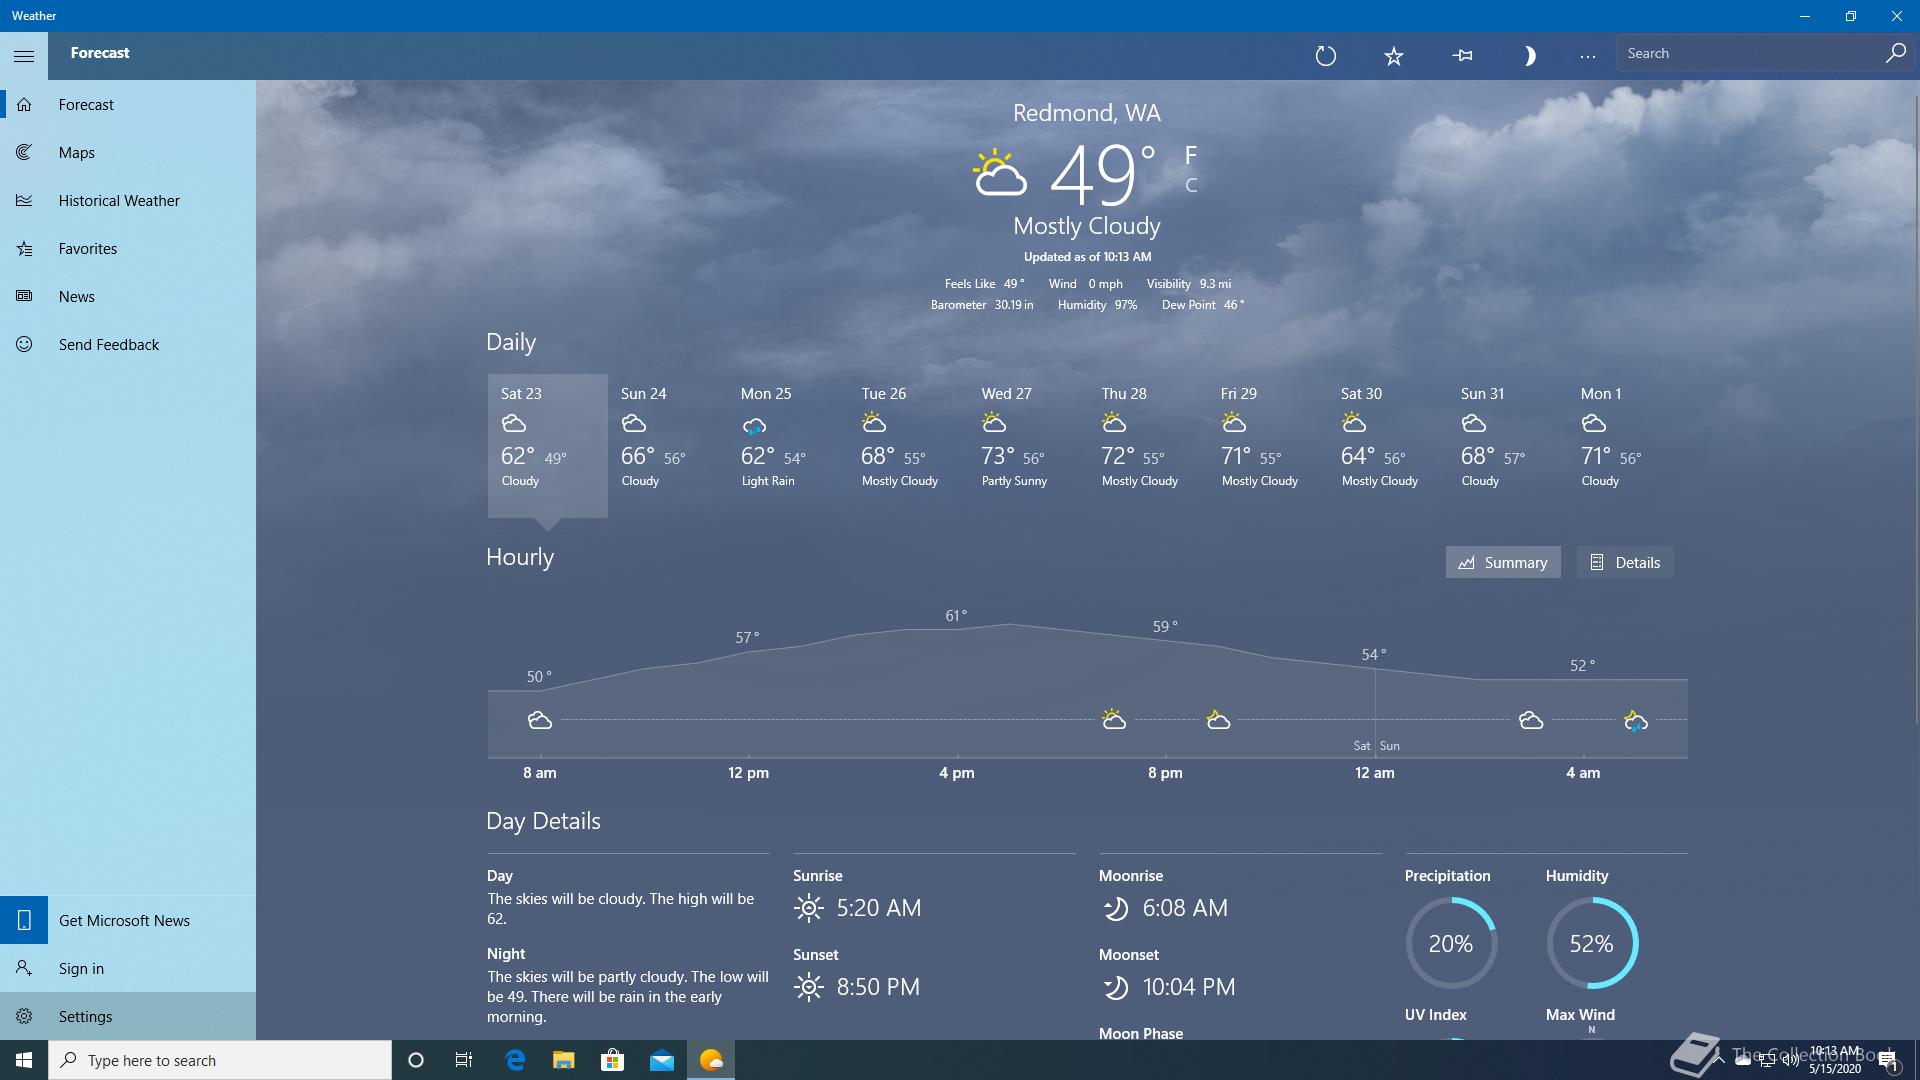
Task: Click 'Updated as of 10:13 AM' text
Action: click(1087, 257)
